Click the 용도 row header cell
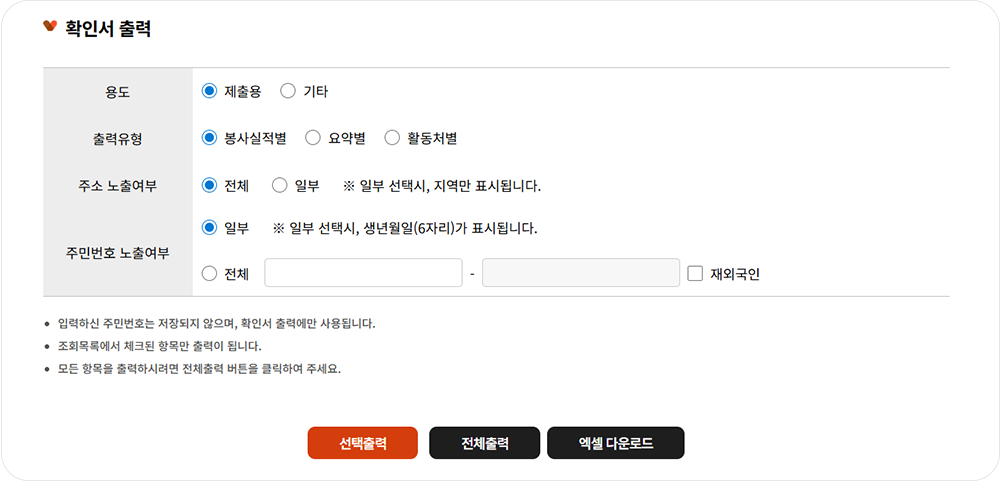The width and height of the screenshot is (1000, 481). coord(117,92)
